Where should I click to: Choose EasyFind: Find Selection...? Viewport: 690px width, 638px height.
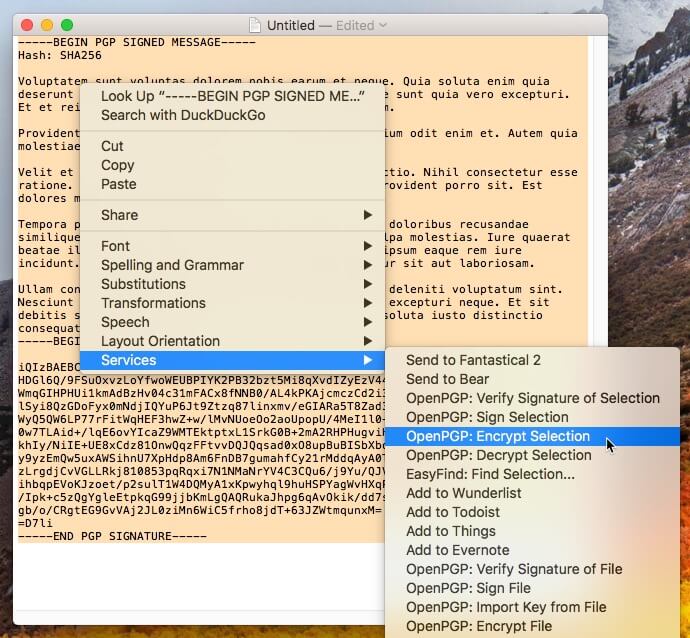(532, 474)
